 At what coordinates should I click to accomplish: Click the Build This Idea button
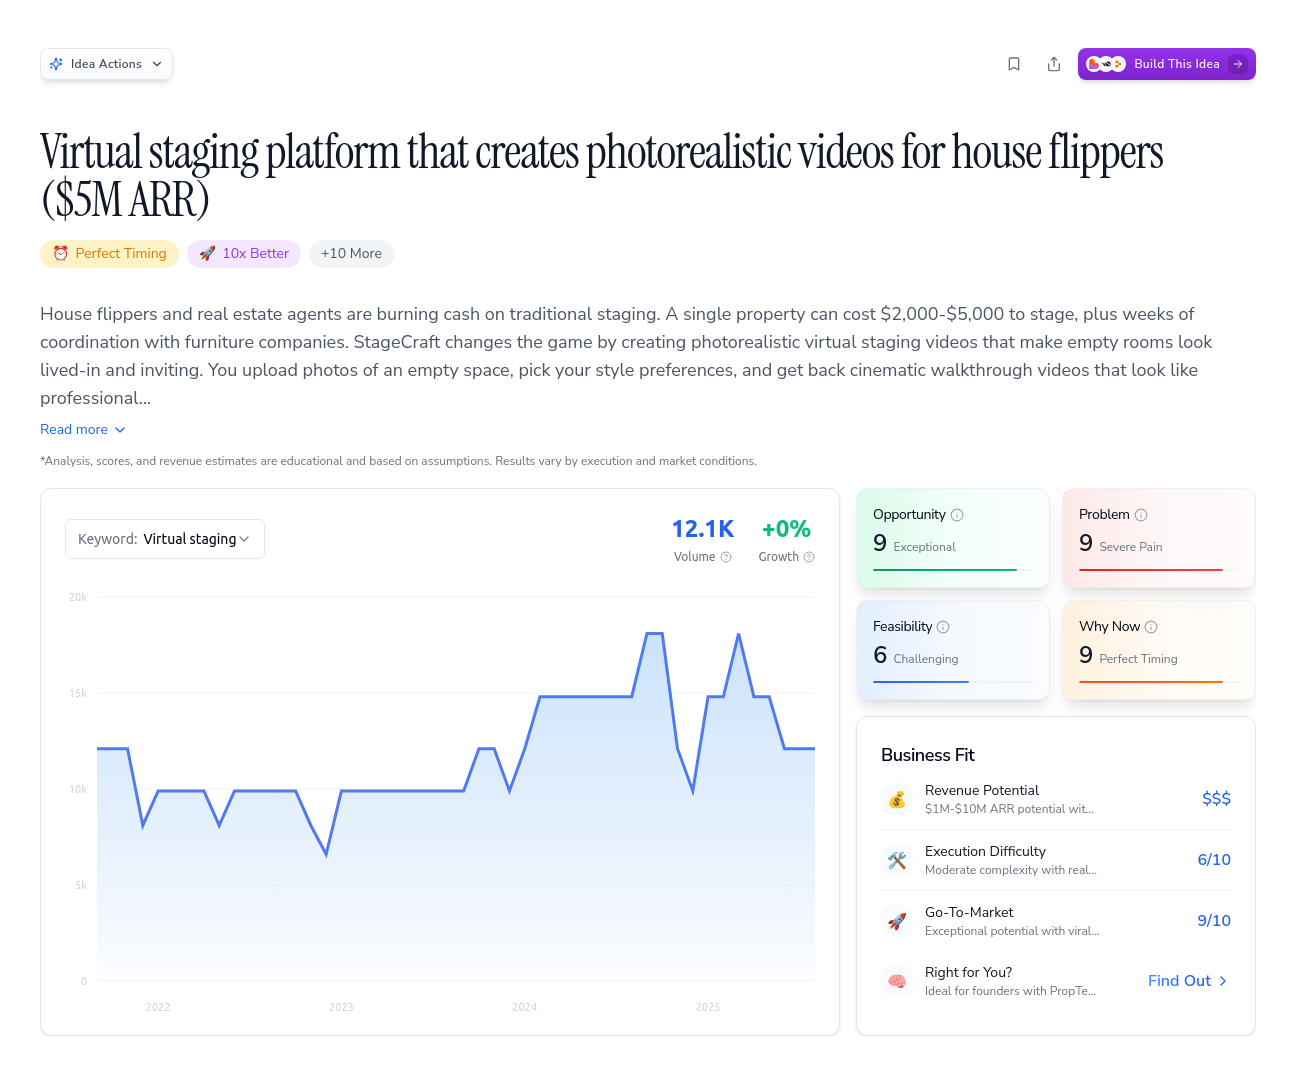click(x=1166, y=63)
